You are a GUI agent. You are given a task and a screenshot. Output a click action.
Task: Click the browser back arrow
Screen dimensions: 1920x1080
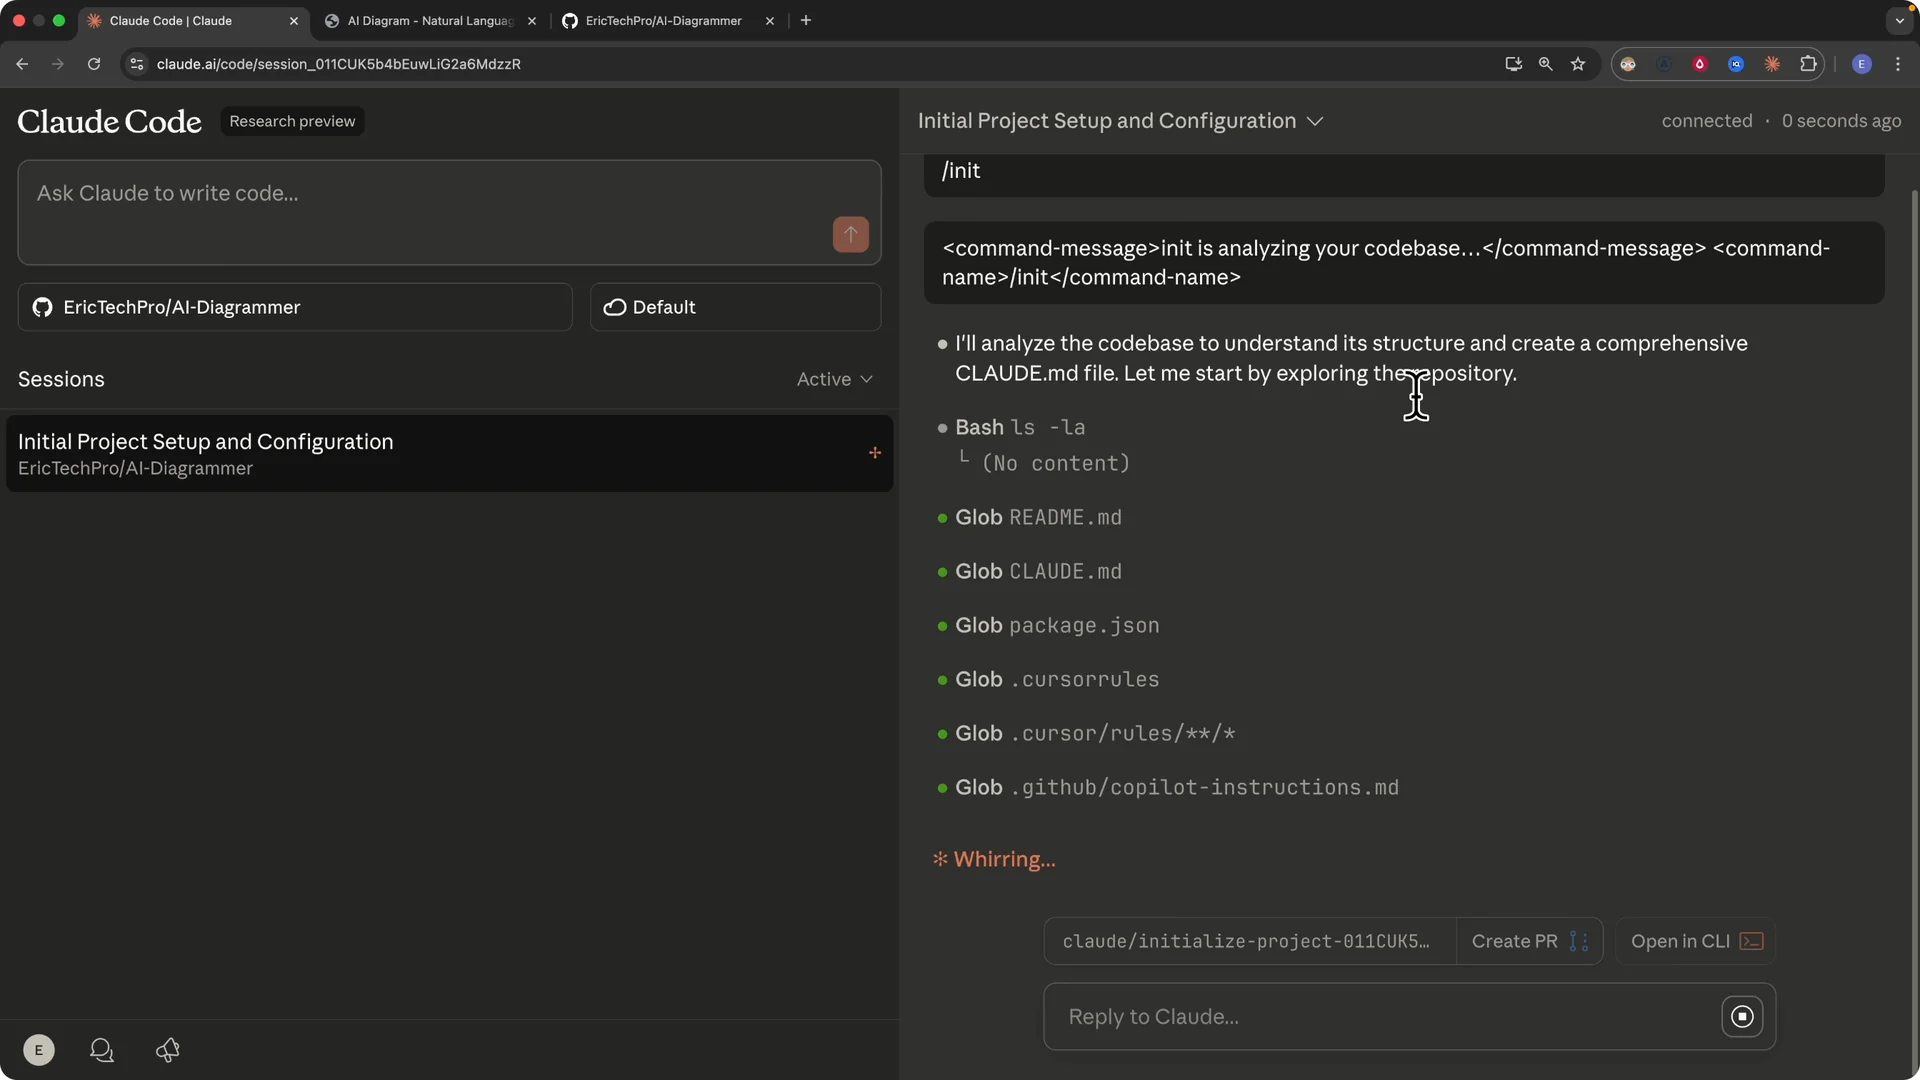click(x=22, y=64)
